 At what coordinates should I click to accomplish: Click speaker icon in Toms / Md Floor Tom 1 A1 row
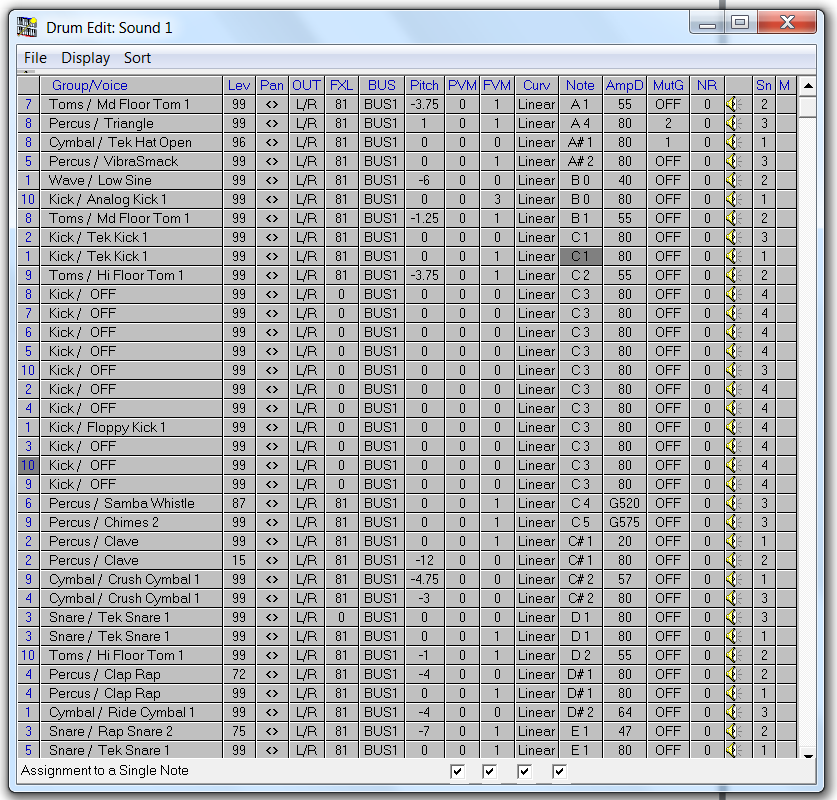[x=734, y=104]
